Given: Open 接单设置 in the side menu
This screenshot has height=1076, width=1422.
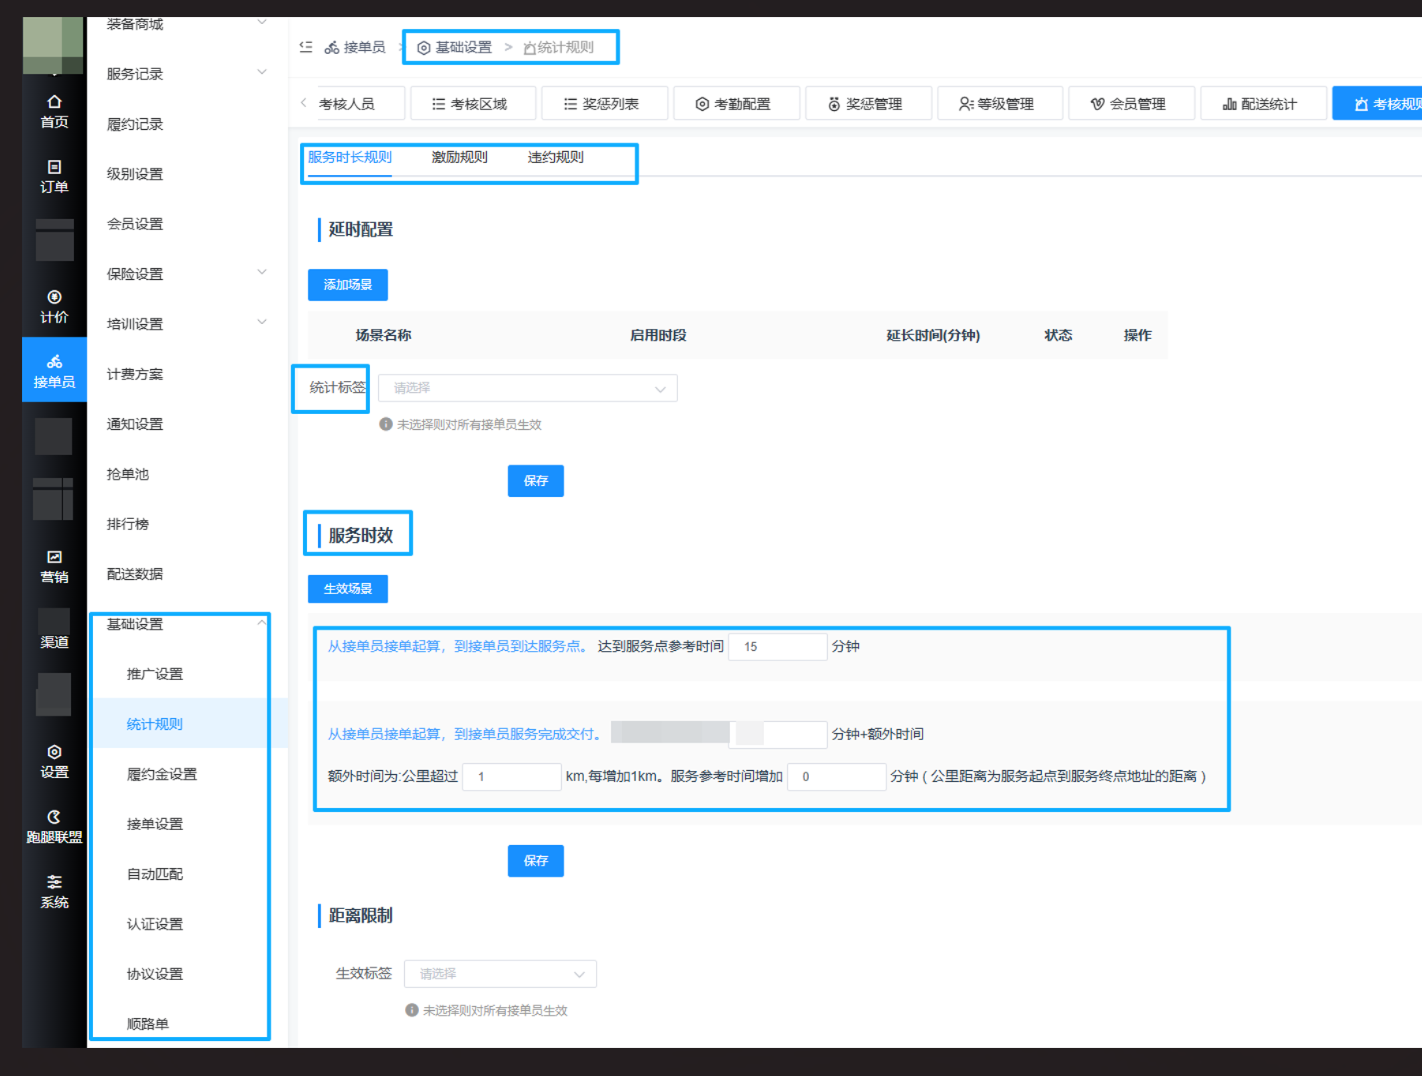Looking at the screenshot, I should tap(155, 824).
